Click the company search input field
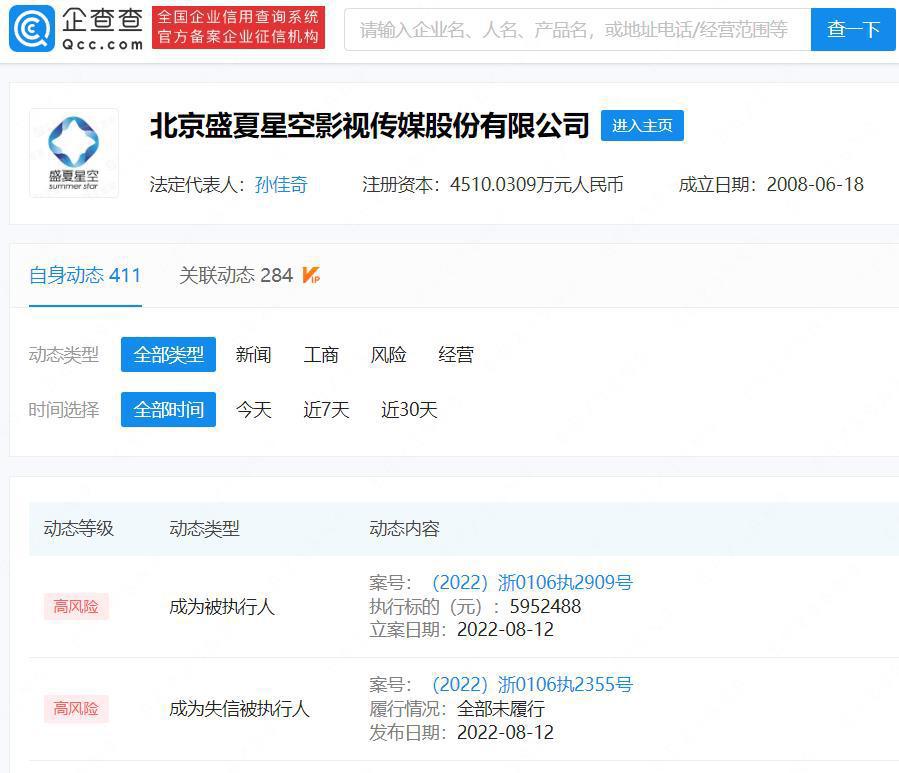This screenshot has width=899, height=773. click(576, 29)
